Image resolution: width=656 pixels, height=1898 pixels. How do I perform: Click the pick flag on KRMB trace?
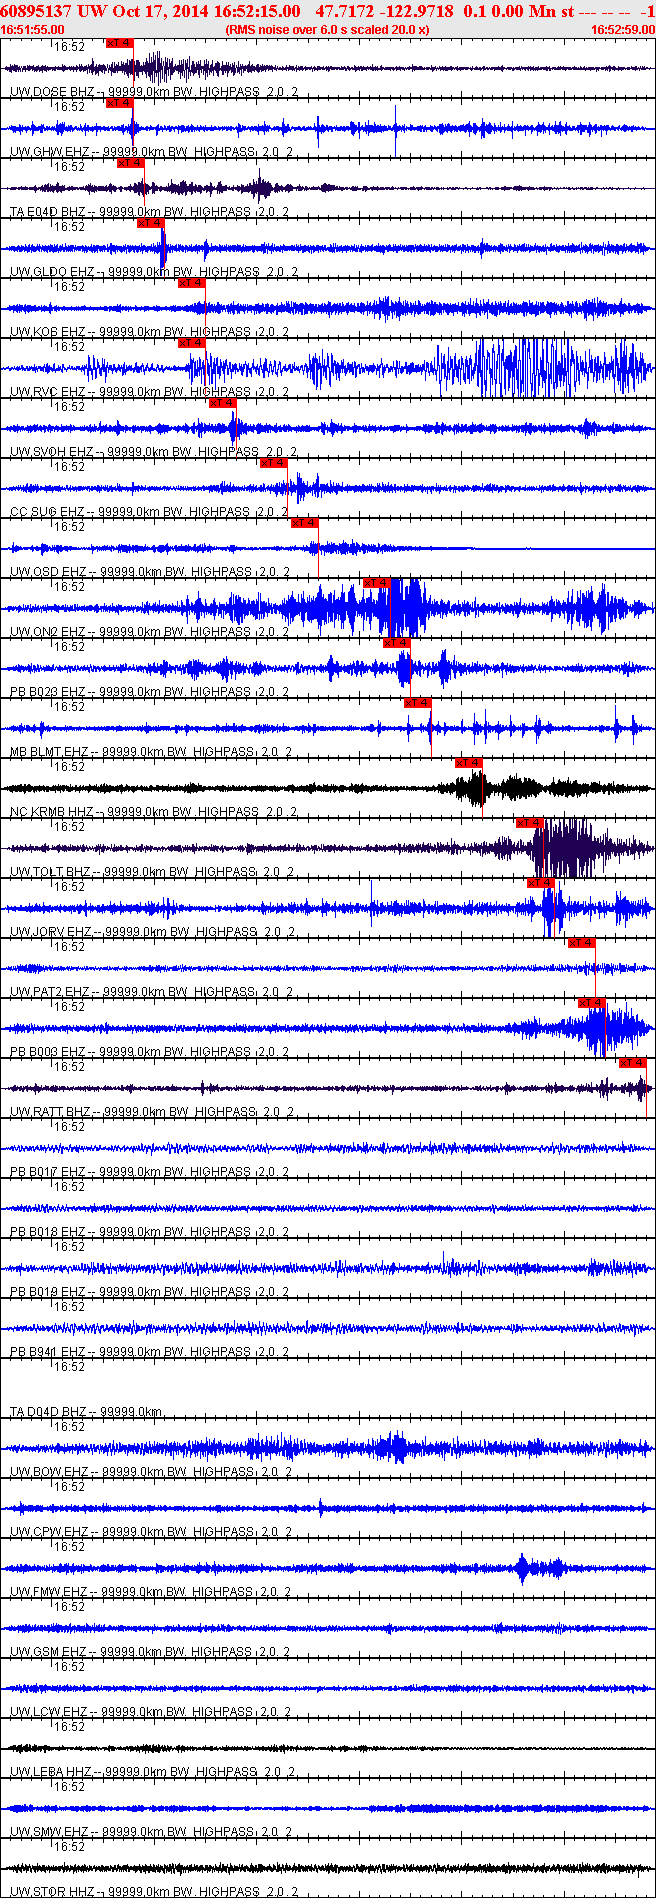[468, 763]
